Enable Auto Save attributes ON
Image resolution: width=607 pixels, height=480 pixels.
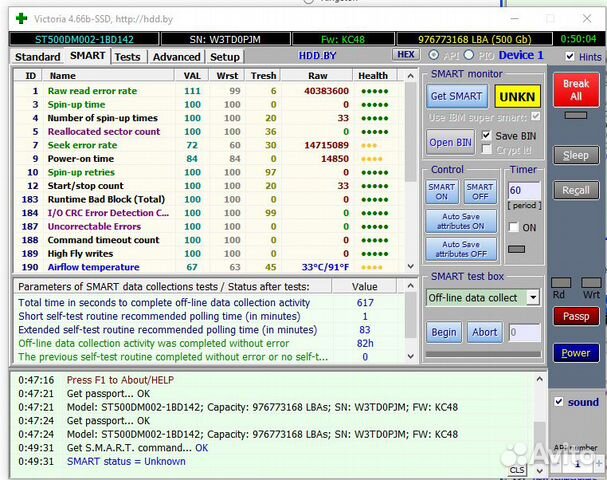[461, 221]
